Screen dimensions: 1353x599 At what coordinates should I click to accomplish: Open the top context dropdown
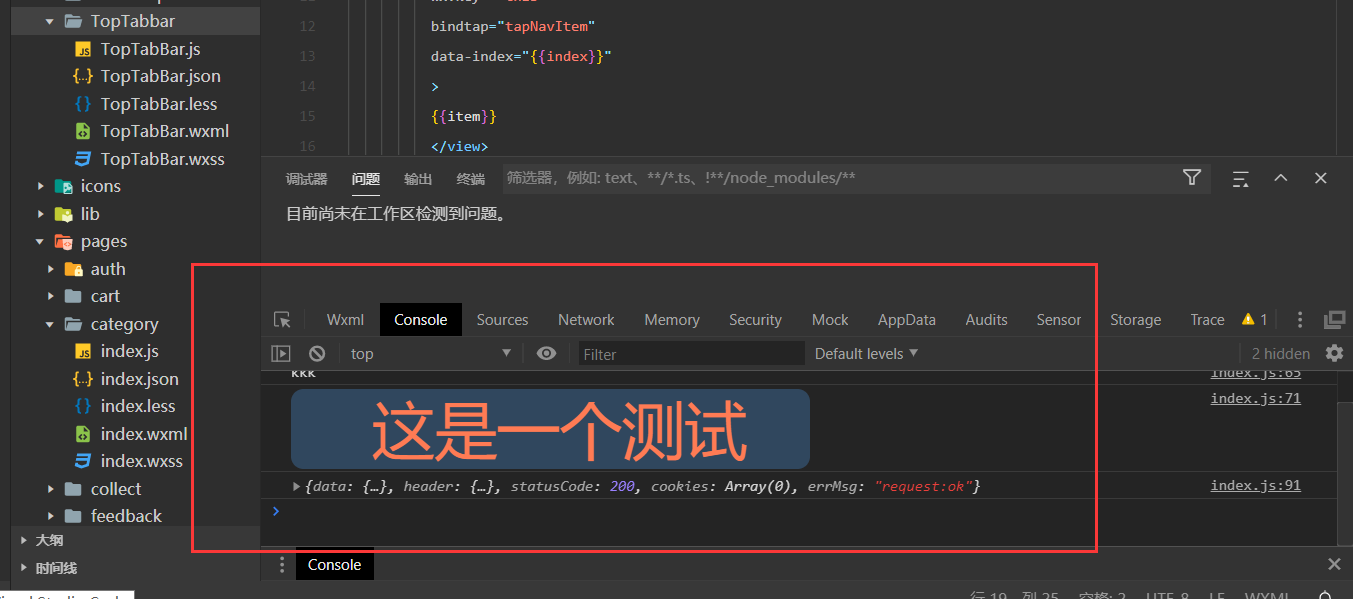(x=430, y=353)
